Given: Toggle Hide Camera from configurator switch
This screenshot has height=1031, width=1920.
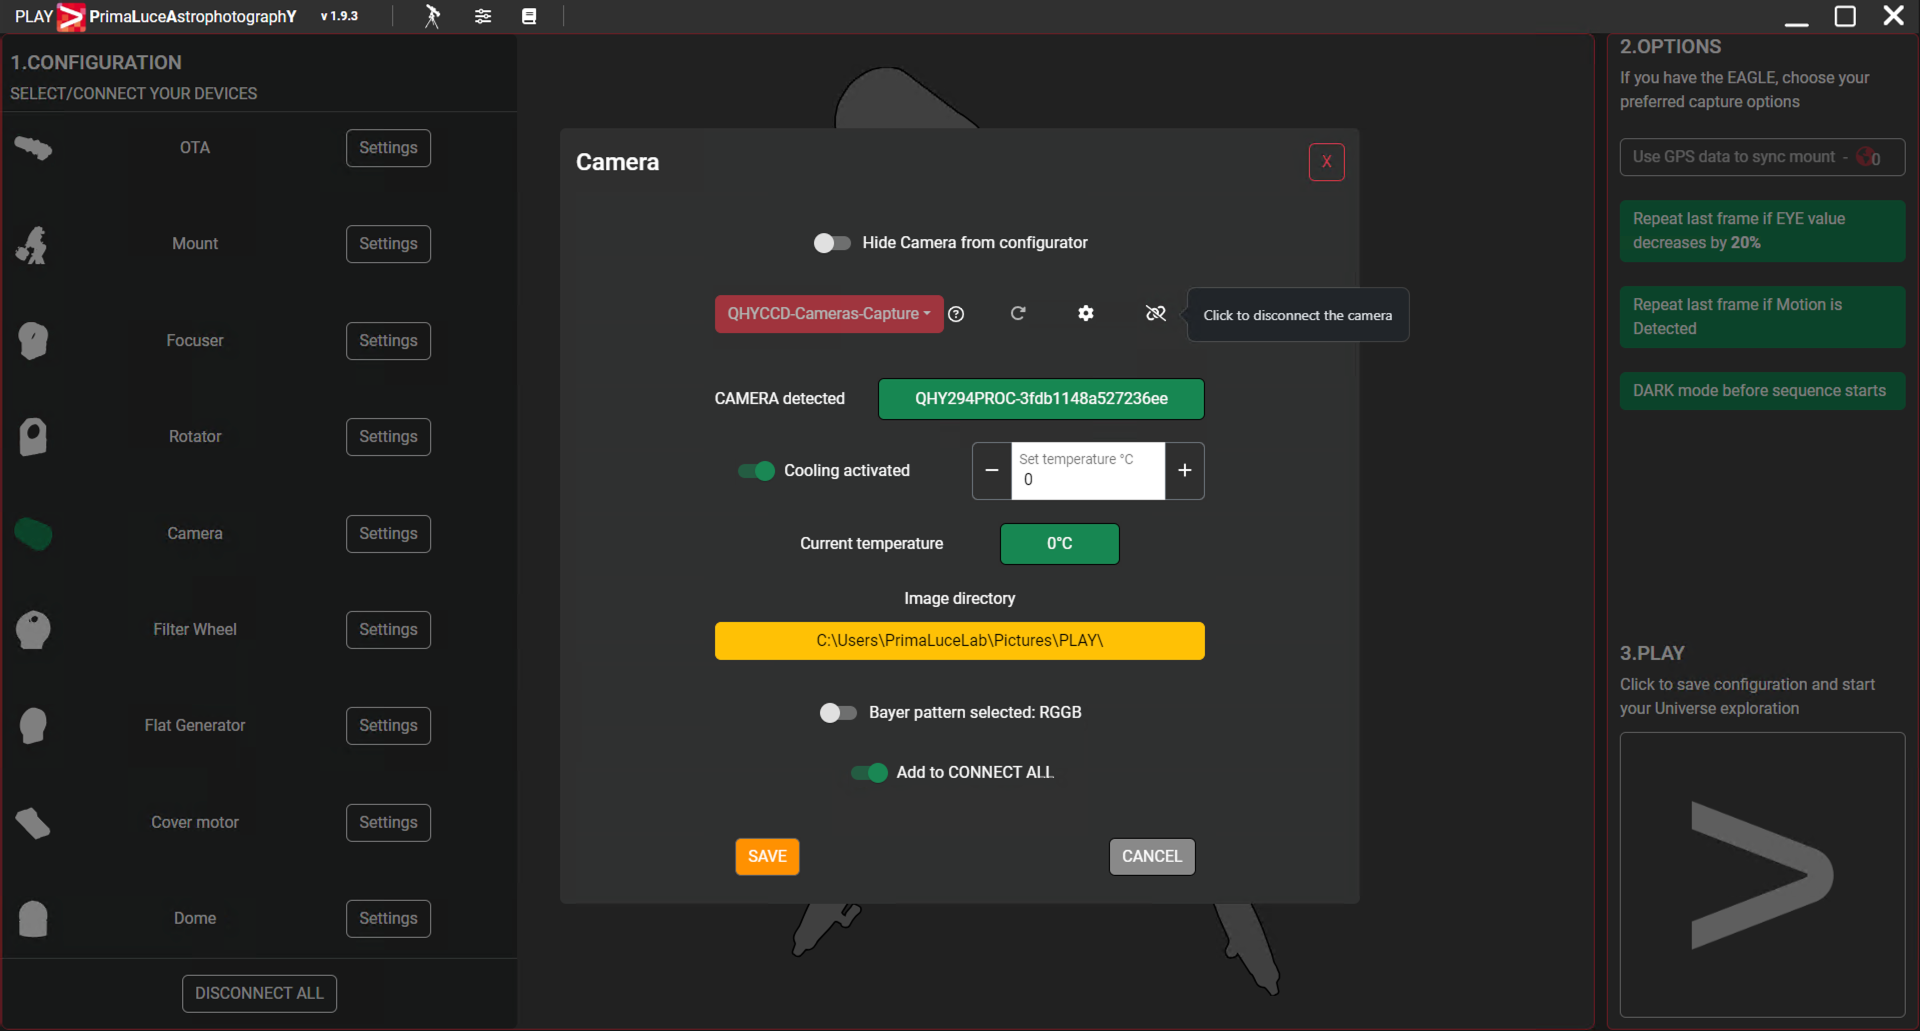Looking at the screenshot, I should pyautogui.click(x=832, y=243).
